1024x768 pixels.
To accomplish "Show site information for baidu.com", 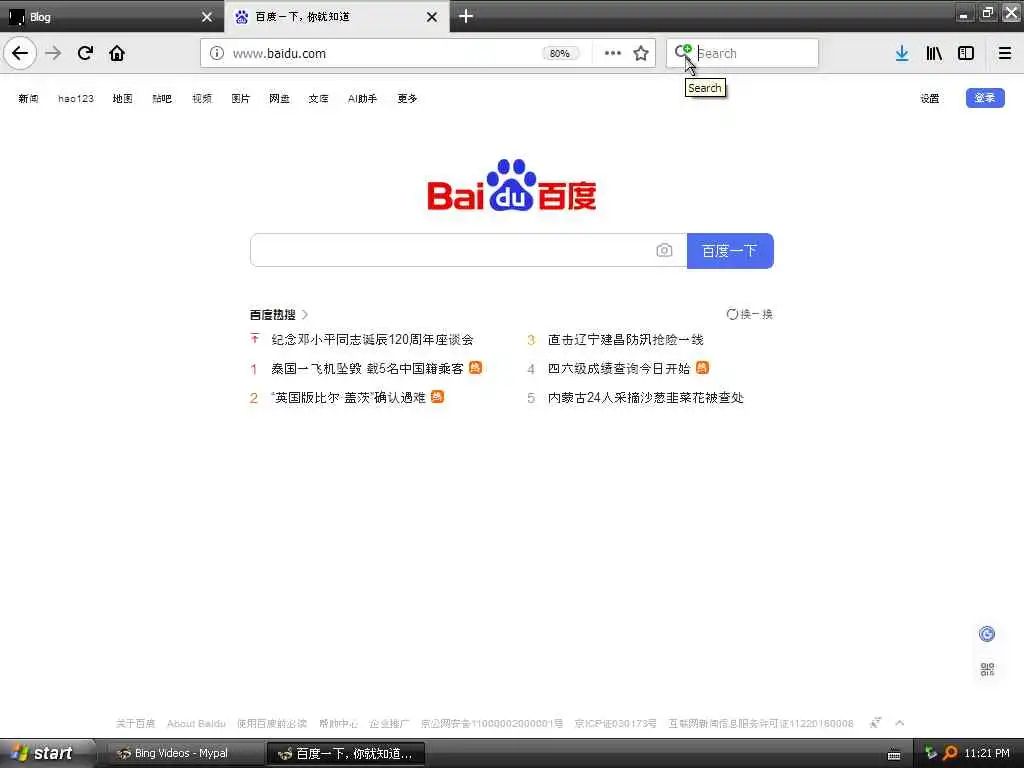I will point(216,54).
